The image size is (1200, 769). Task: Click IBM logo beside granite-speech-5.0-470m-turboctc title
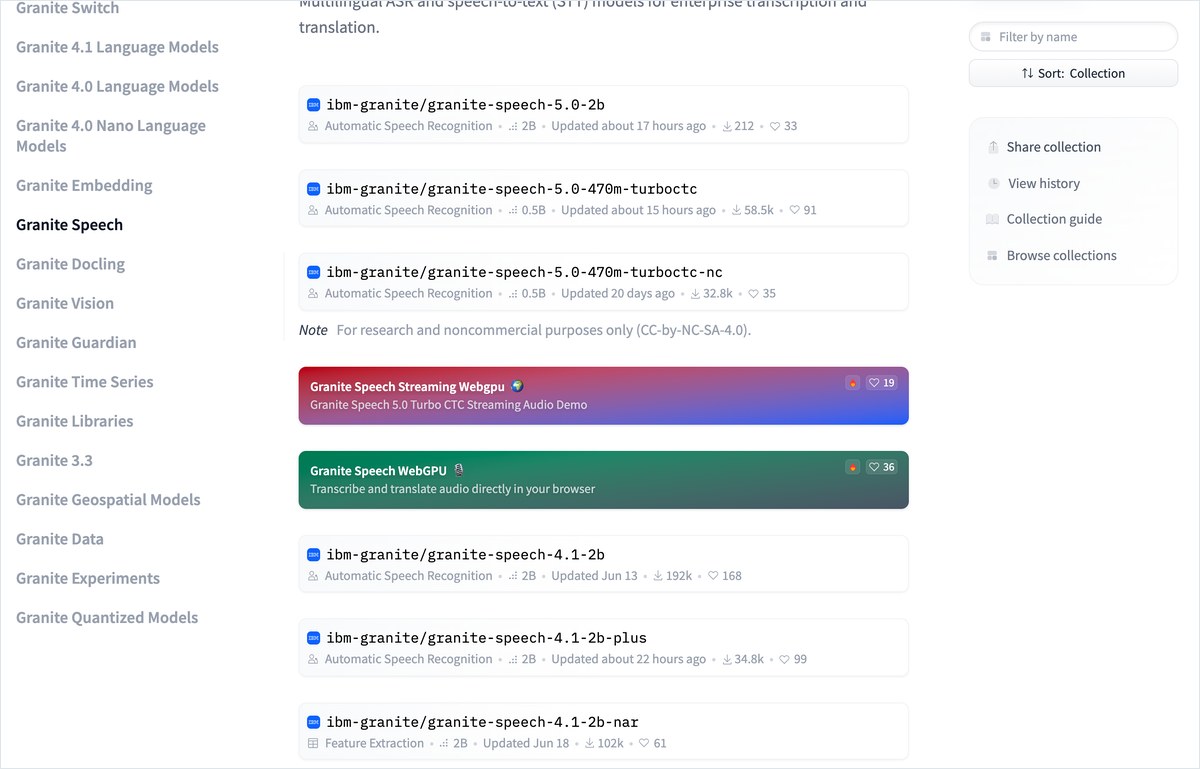coord(313,189)
